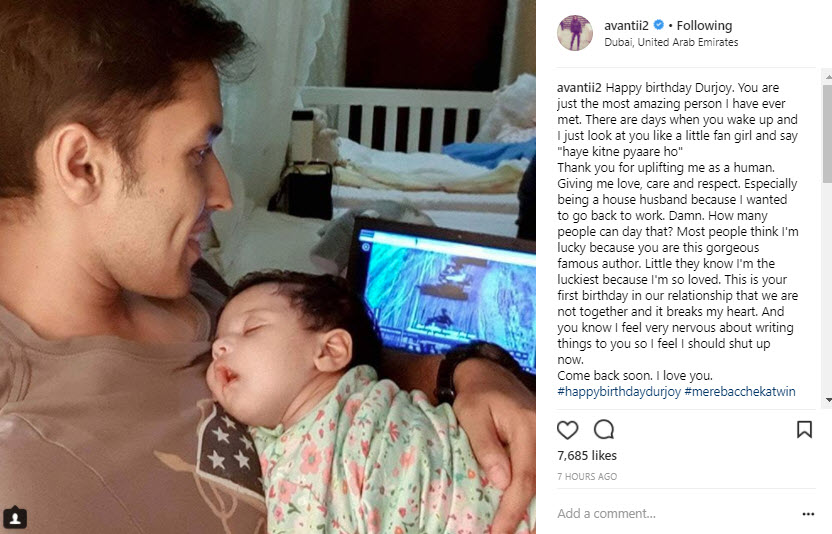Image resolution: width=832 pixels, height=534 pixels.
Task: Open the Dubai, United Arab Emirates location
Action: coord(671,42)
